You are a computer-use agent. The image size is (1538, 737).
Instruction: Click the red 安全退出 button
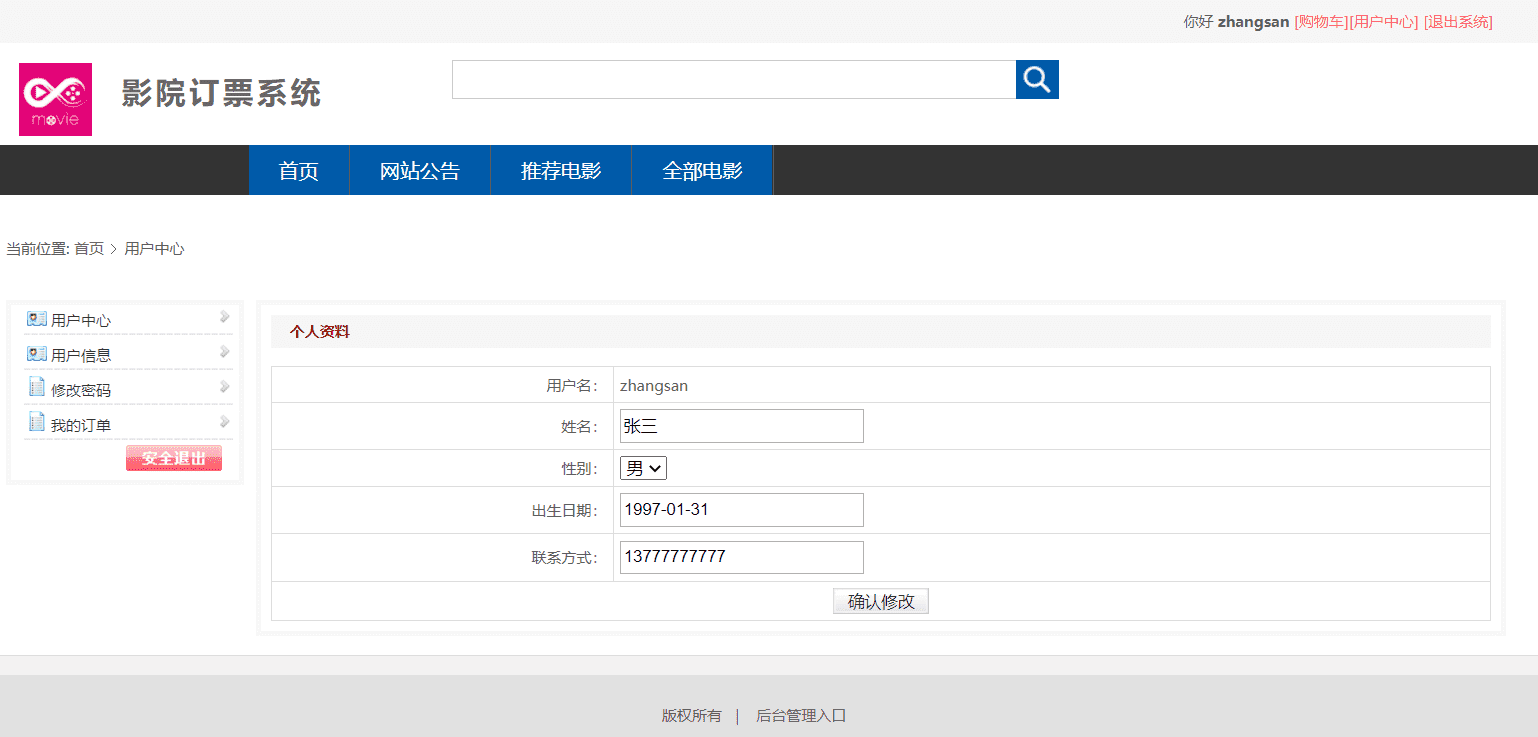[174, 458]
